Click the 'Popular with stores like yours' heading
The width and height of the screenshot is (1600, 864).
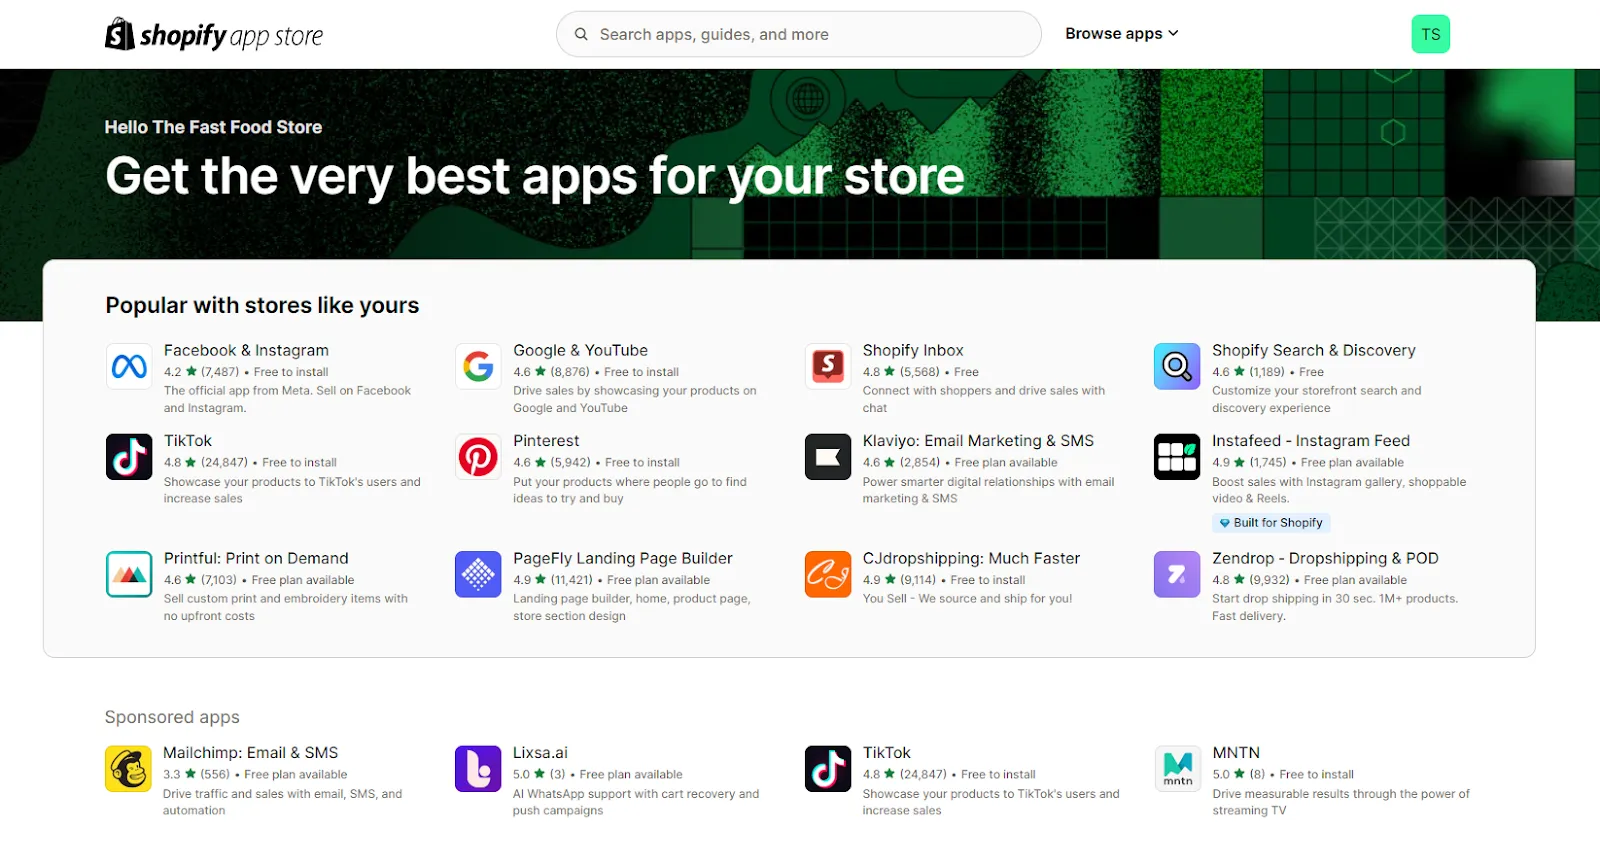click(x=262, y=306)
